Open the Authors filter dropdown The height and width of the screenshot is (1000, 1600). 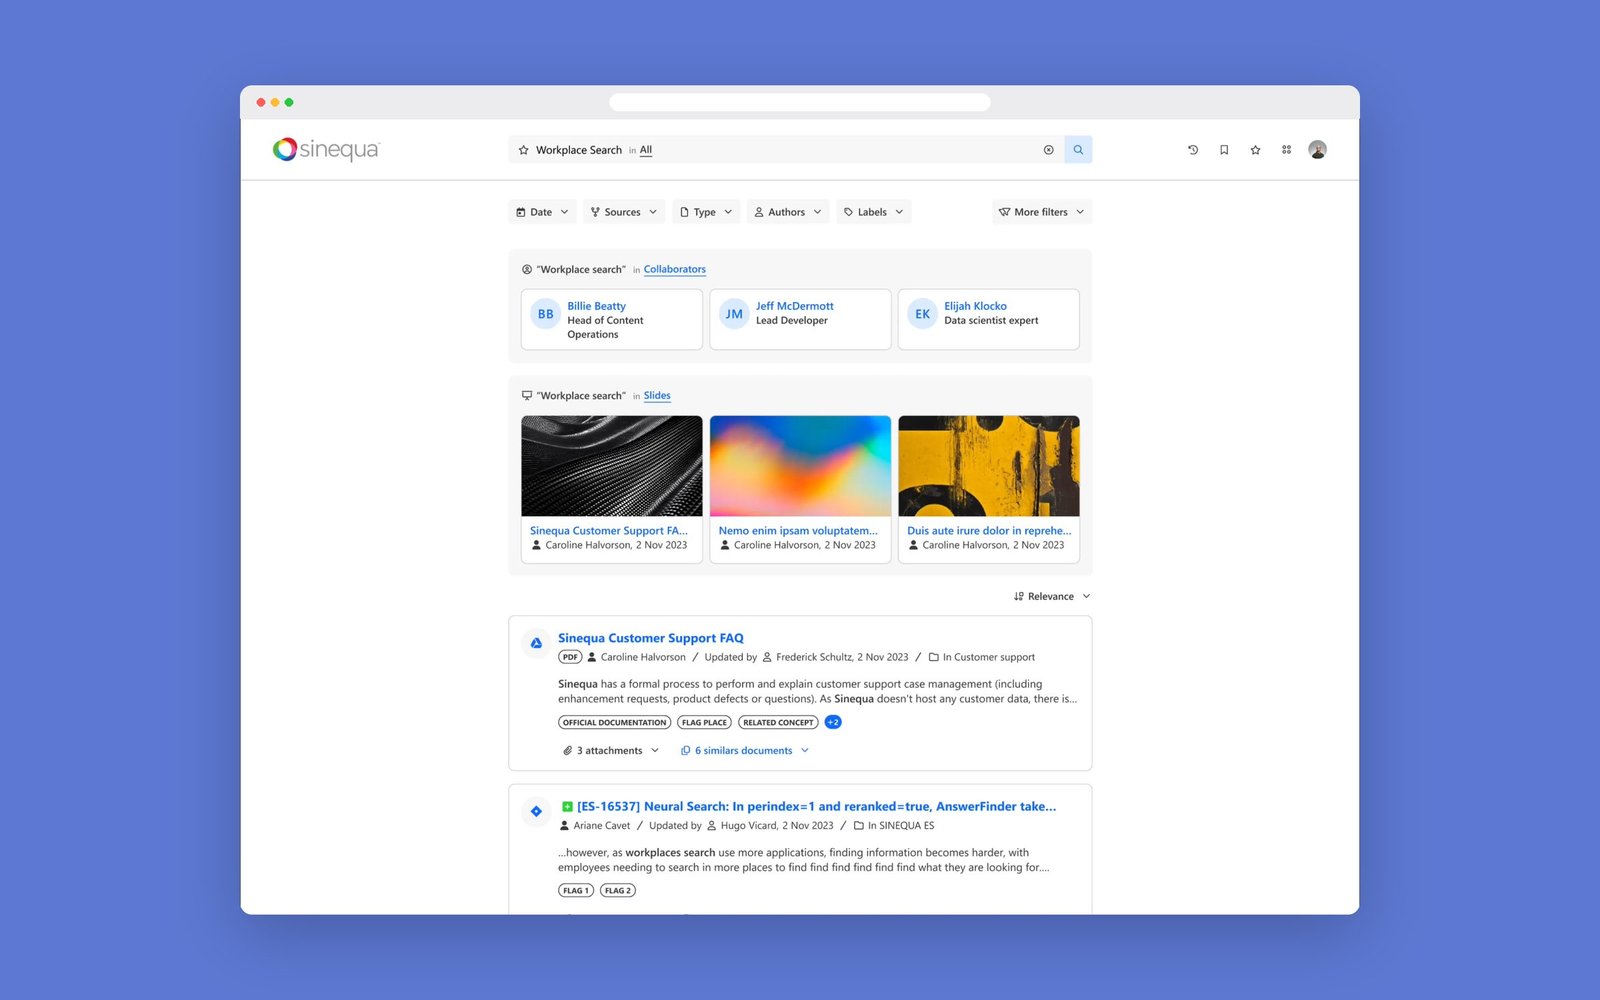[x=788, y=212]
